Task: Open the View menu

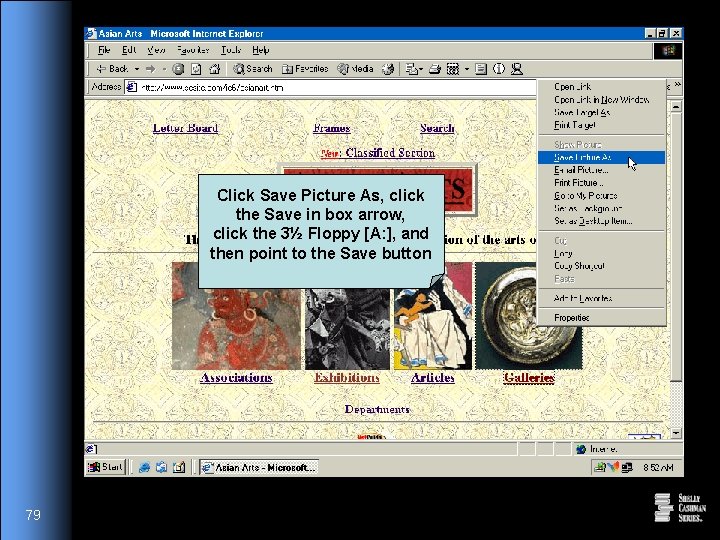Action: (x=156, y=50)
